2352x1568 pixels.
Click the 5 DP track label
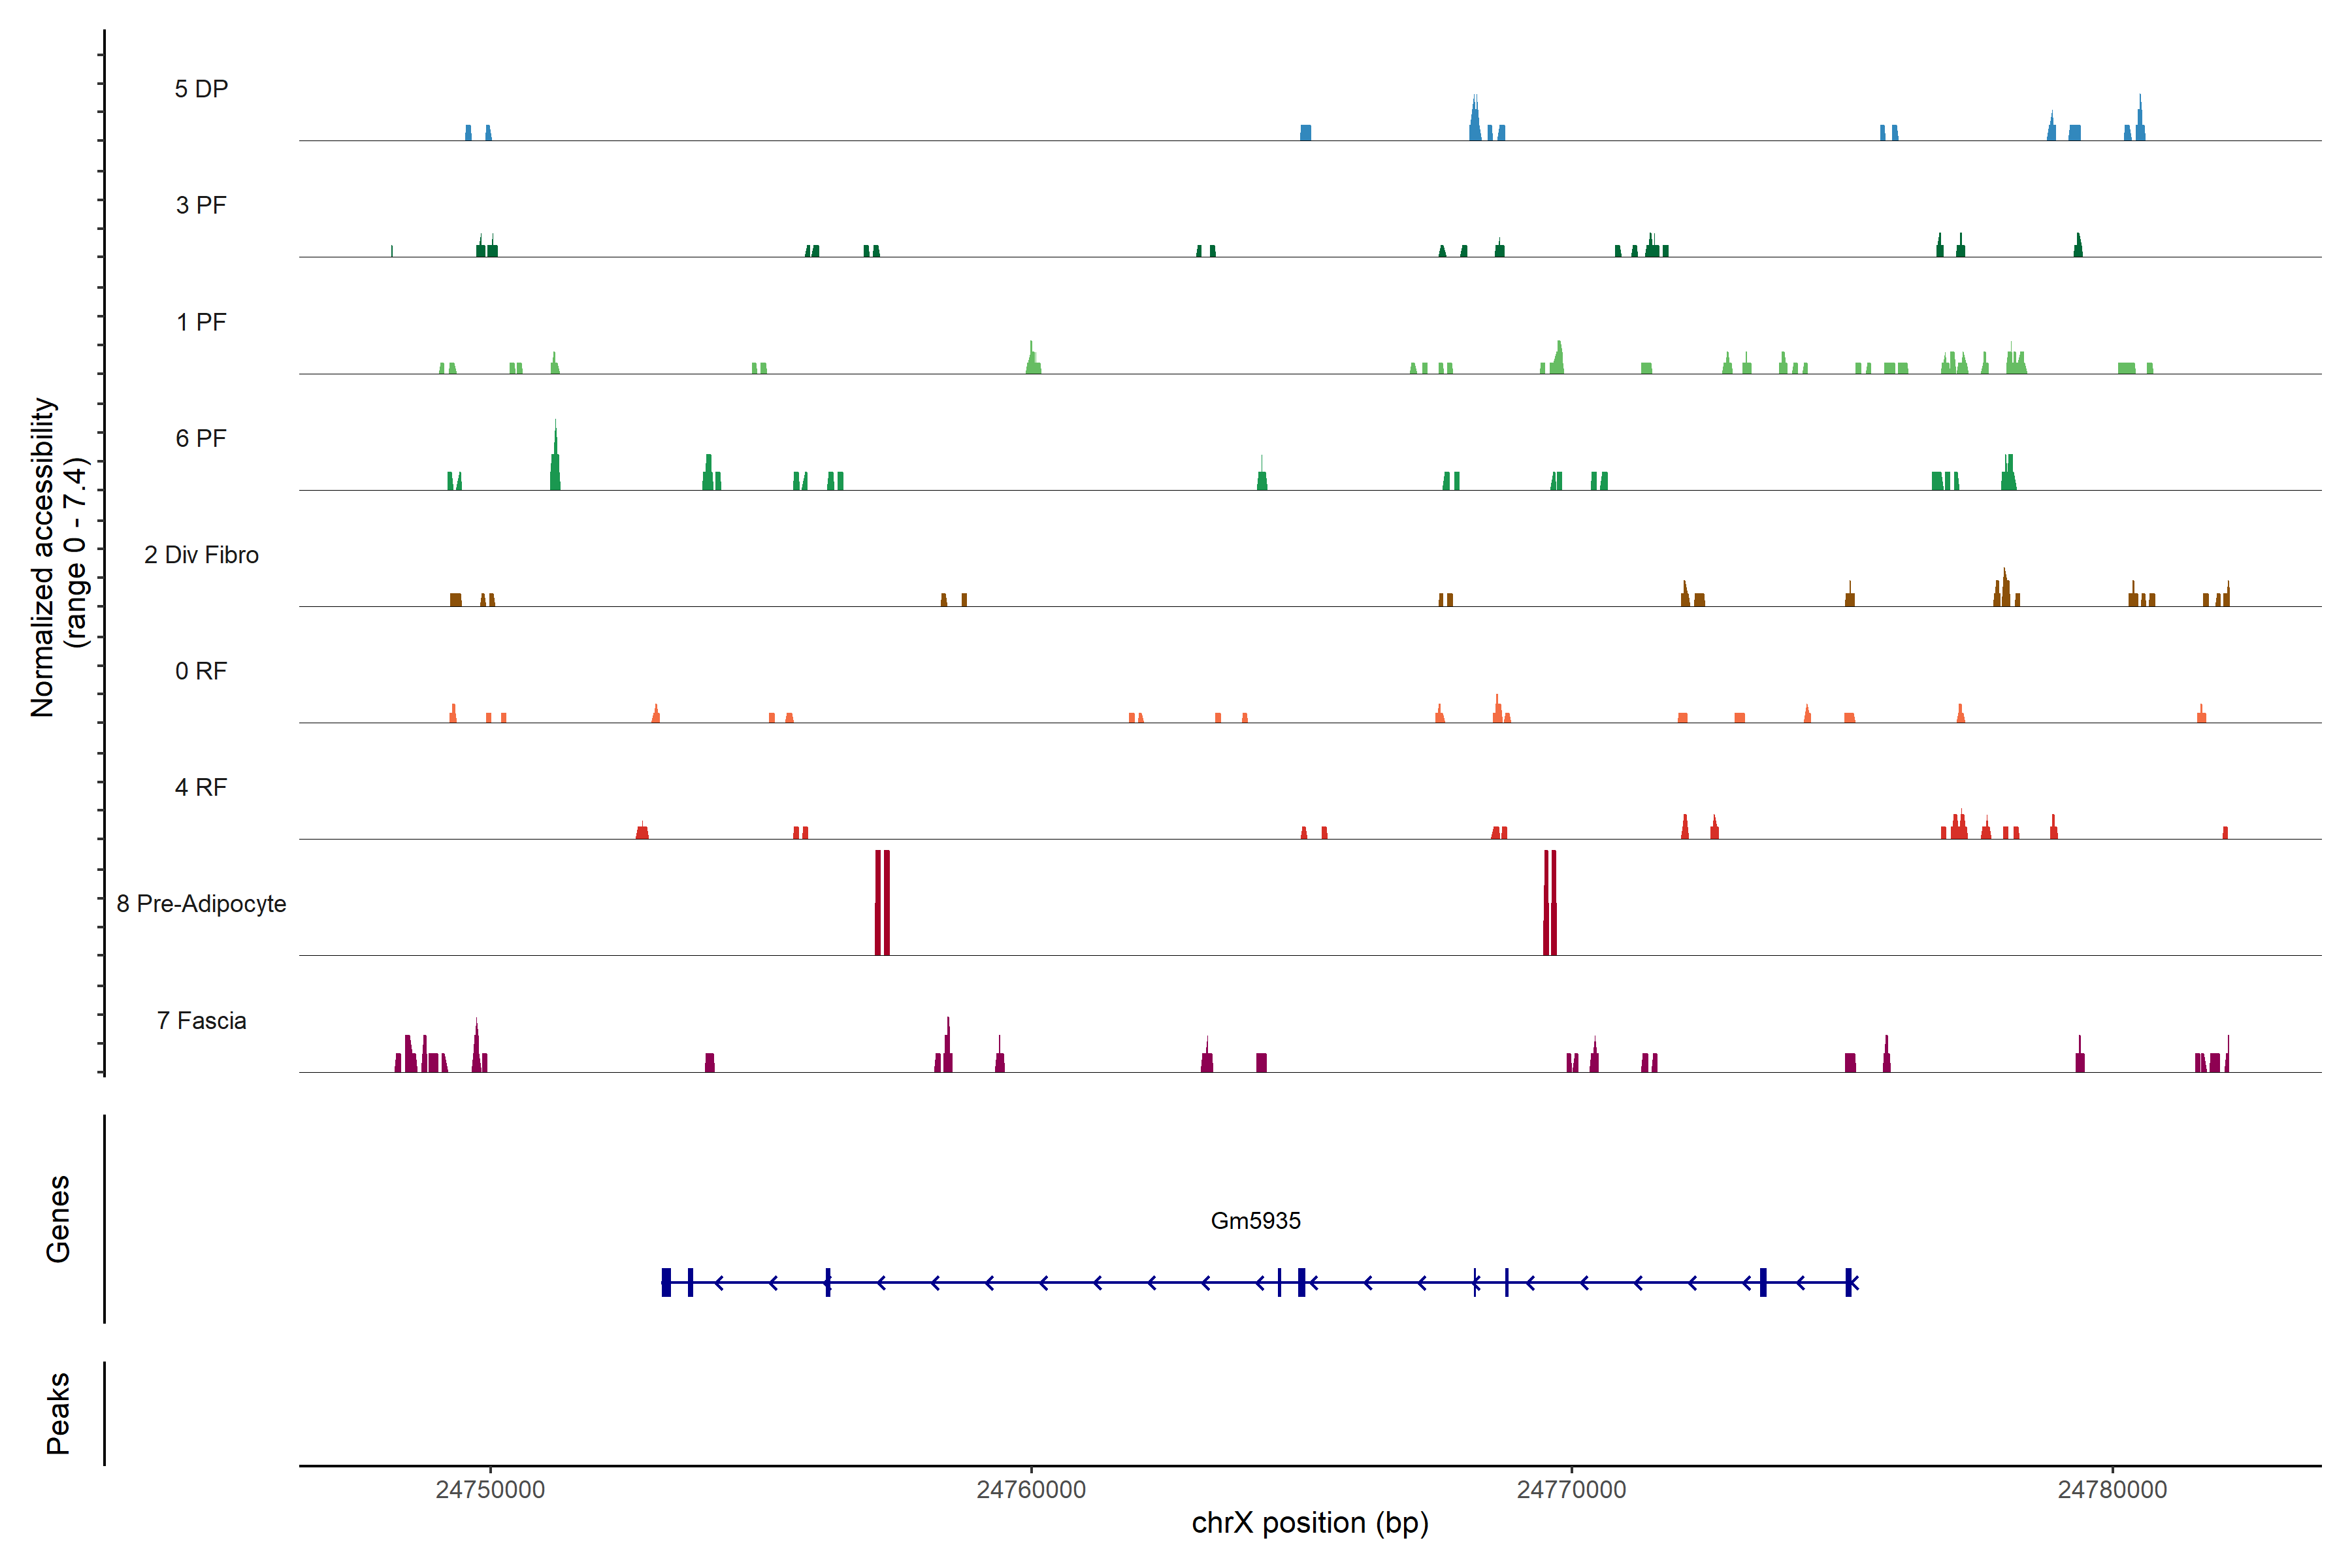click(201, 89)
